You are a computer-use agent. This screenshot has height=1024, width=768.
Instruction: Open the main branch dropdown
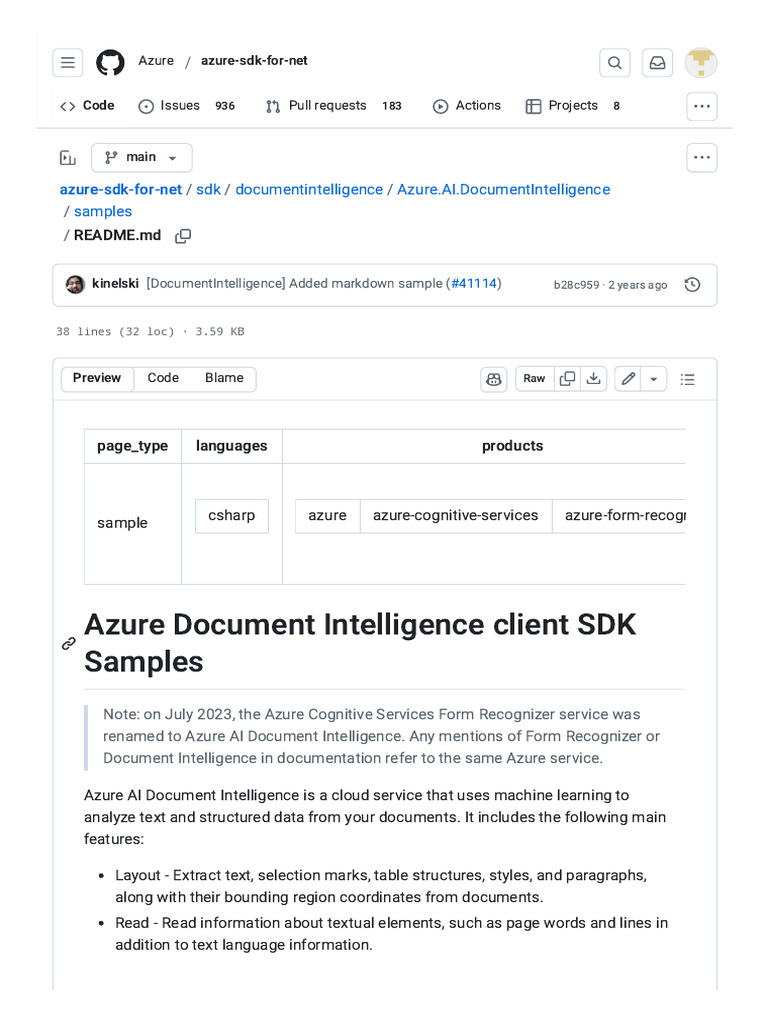tap(142, 158)
